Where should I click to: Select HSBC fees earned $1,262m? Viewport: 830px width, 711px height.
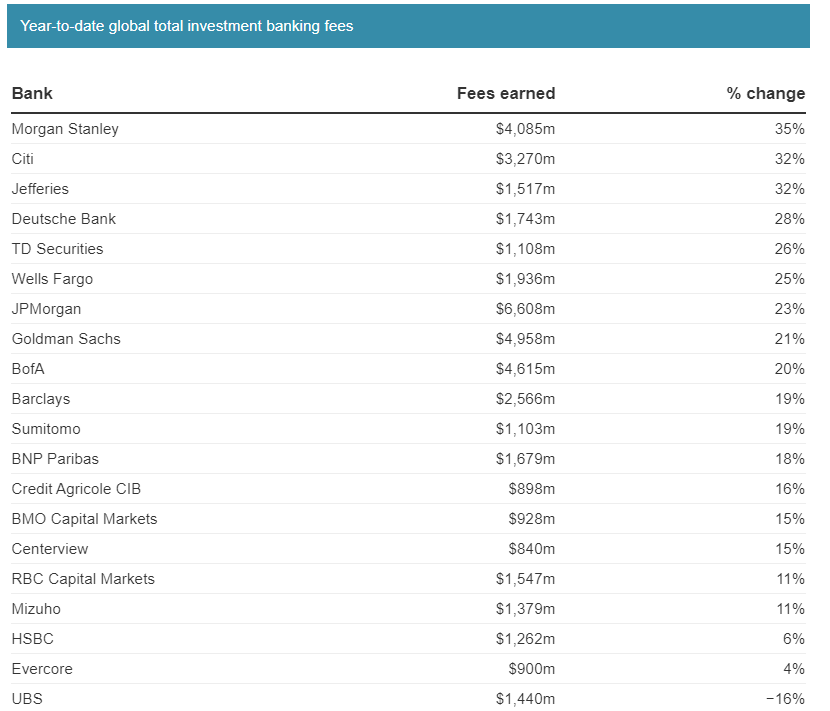(x=525, y=639)
